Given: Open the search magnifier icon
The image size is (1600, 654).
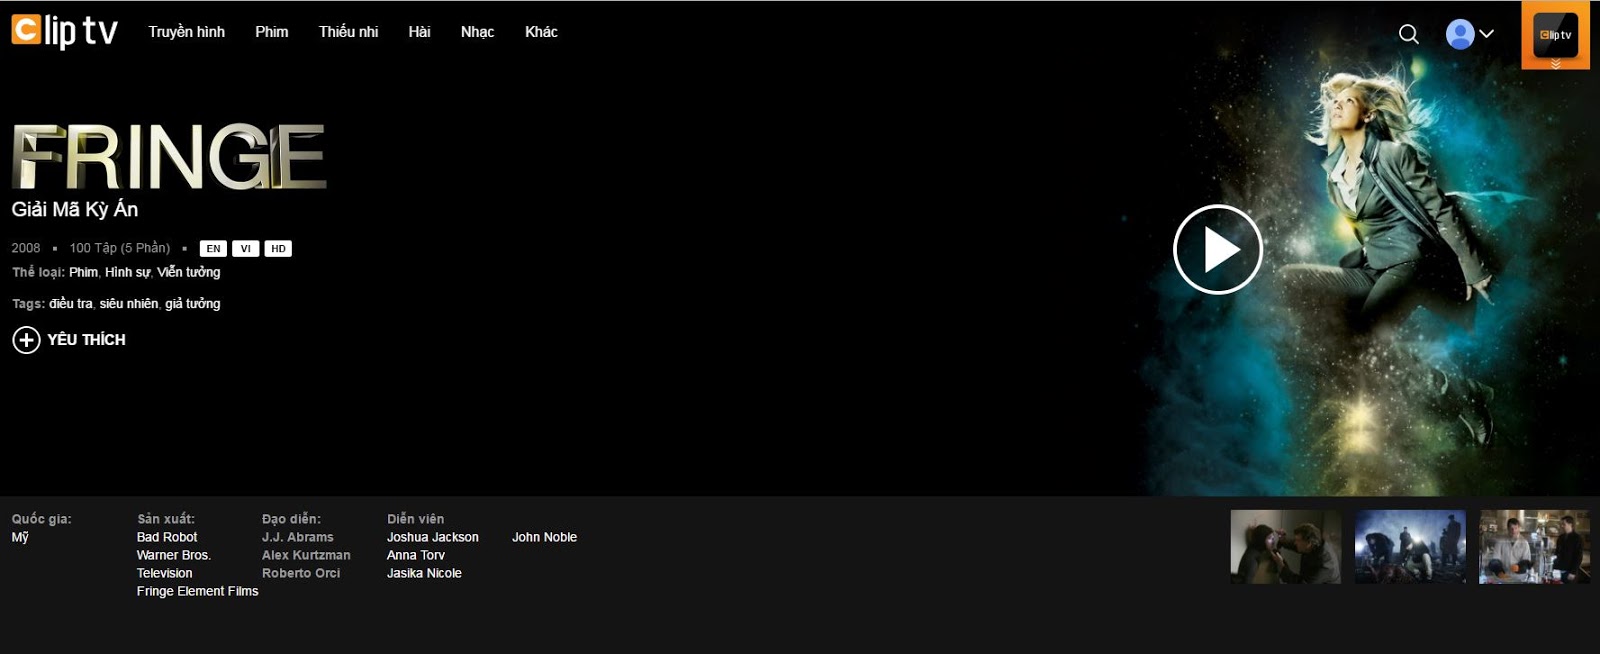Looking at the screenshot, I should click(1408, 34).
